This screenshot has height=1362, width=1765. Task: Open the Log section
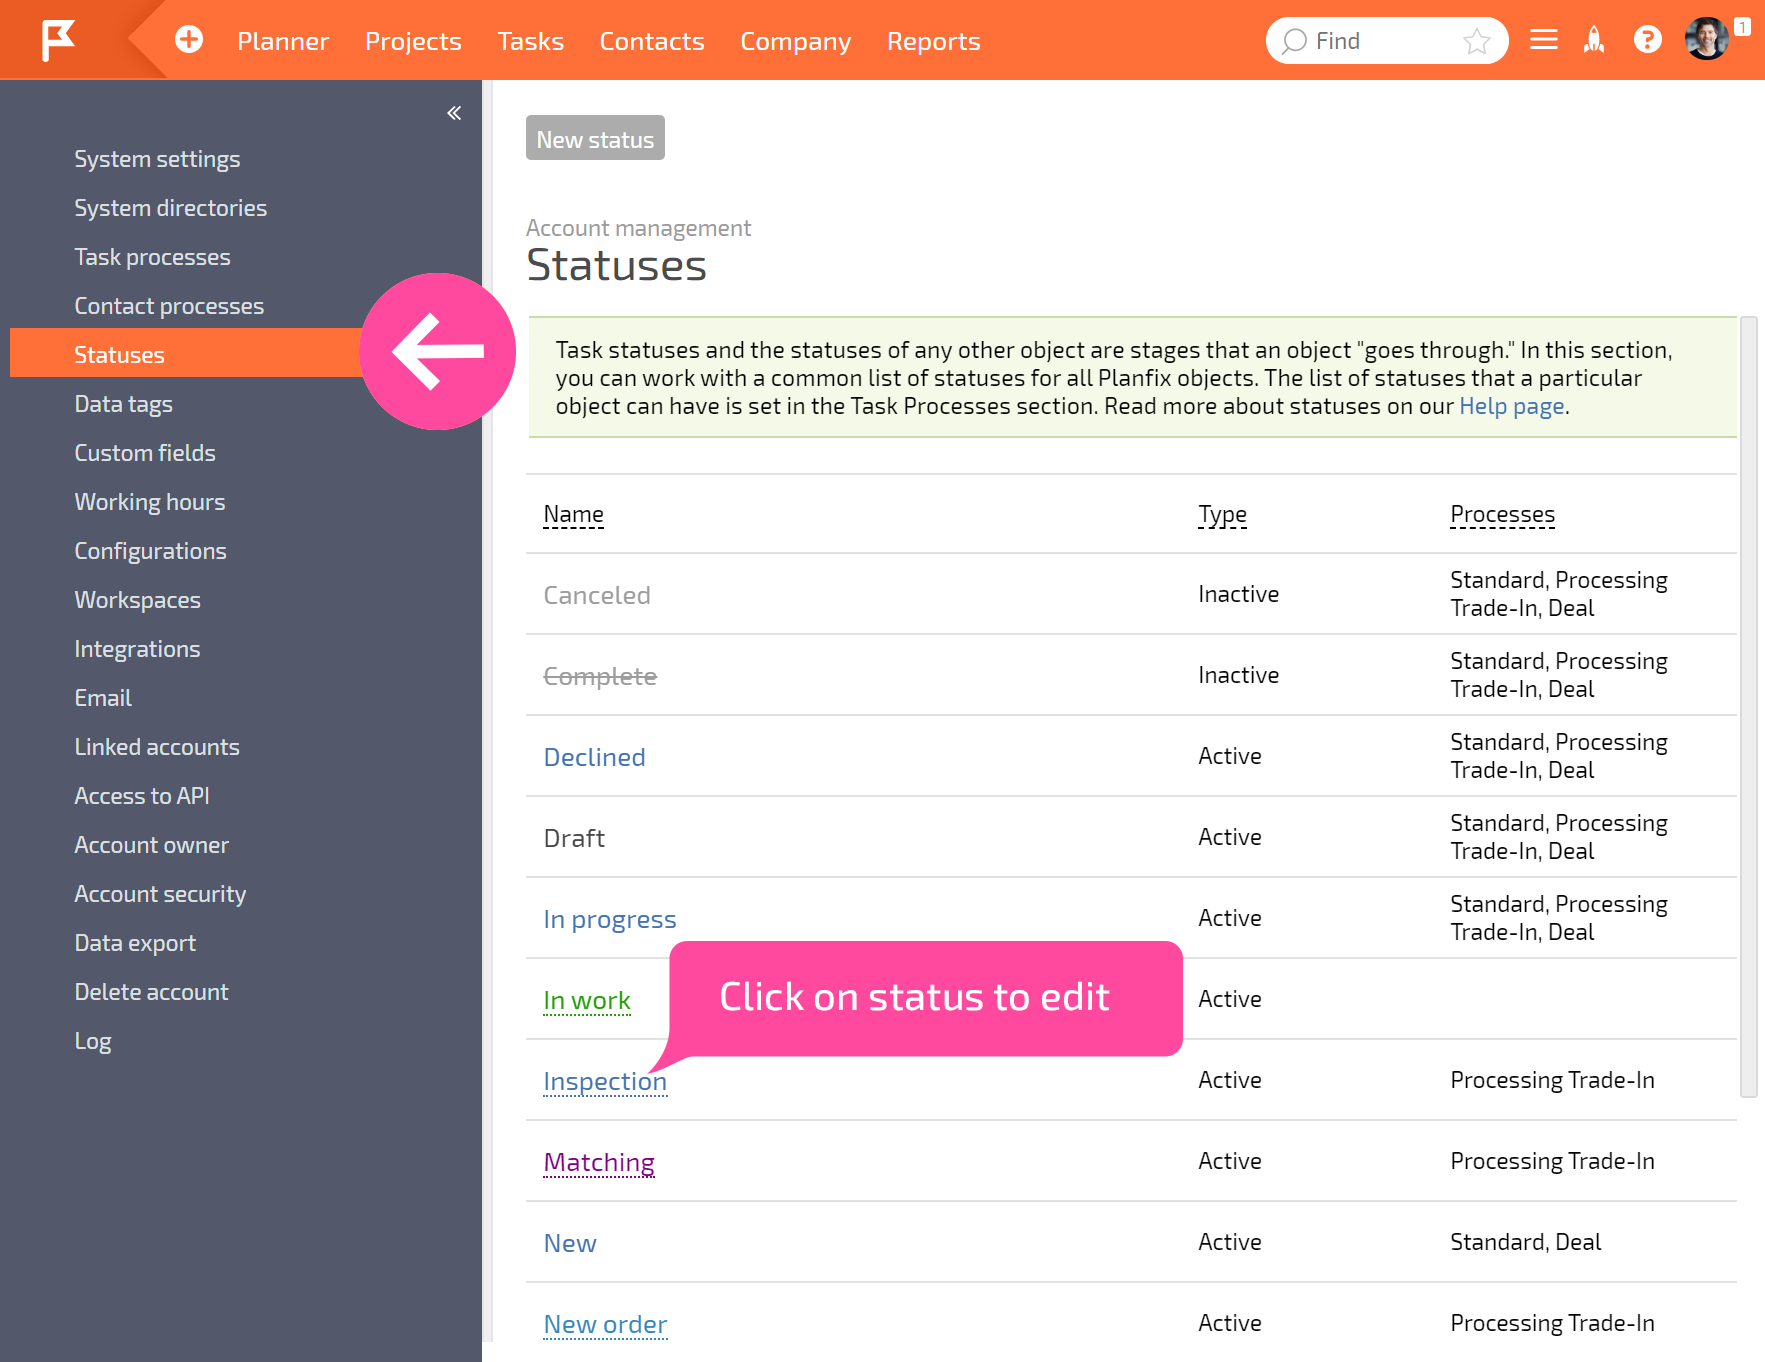point(93,1041)
